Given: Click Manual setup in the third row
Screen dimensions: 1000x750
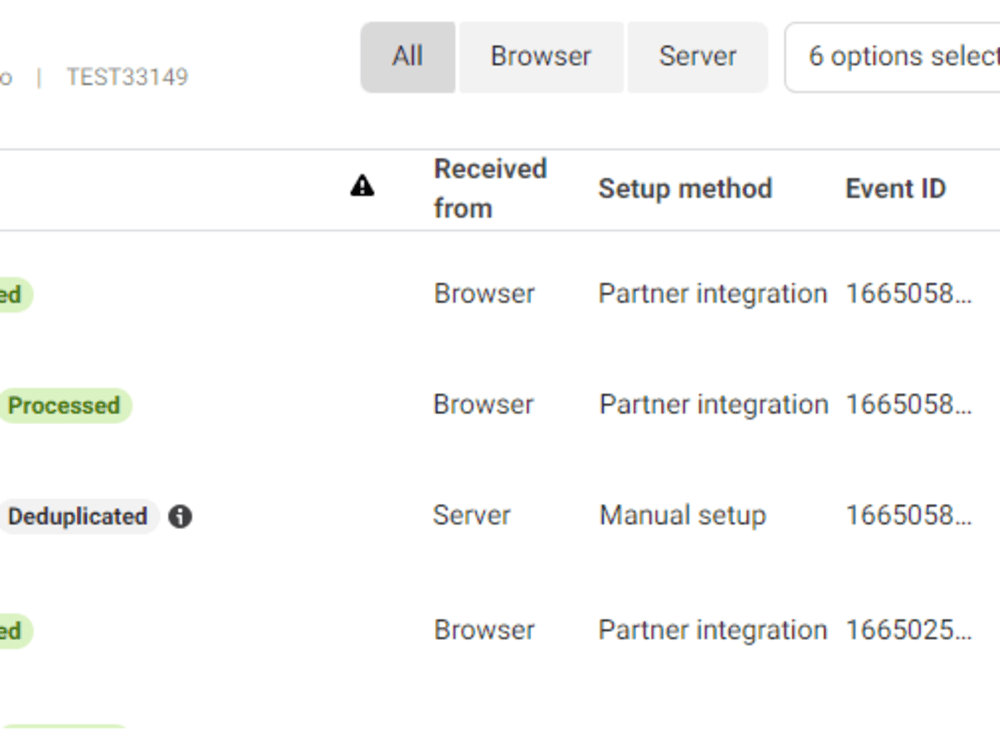Looking at the screenshot, I should [684, 515].
